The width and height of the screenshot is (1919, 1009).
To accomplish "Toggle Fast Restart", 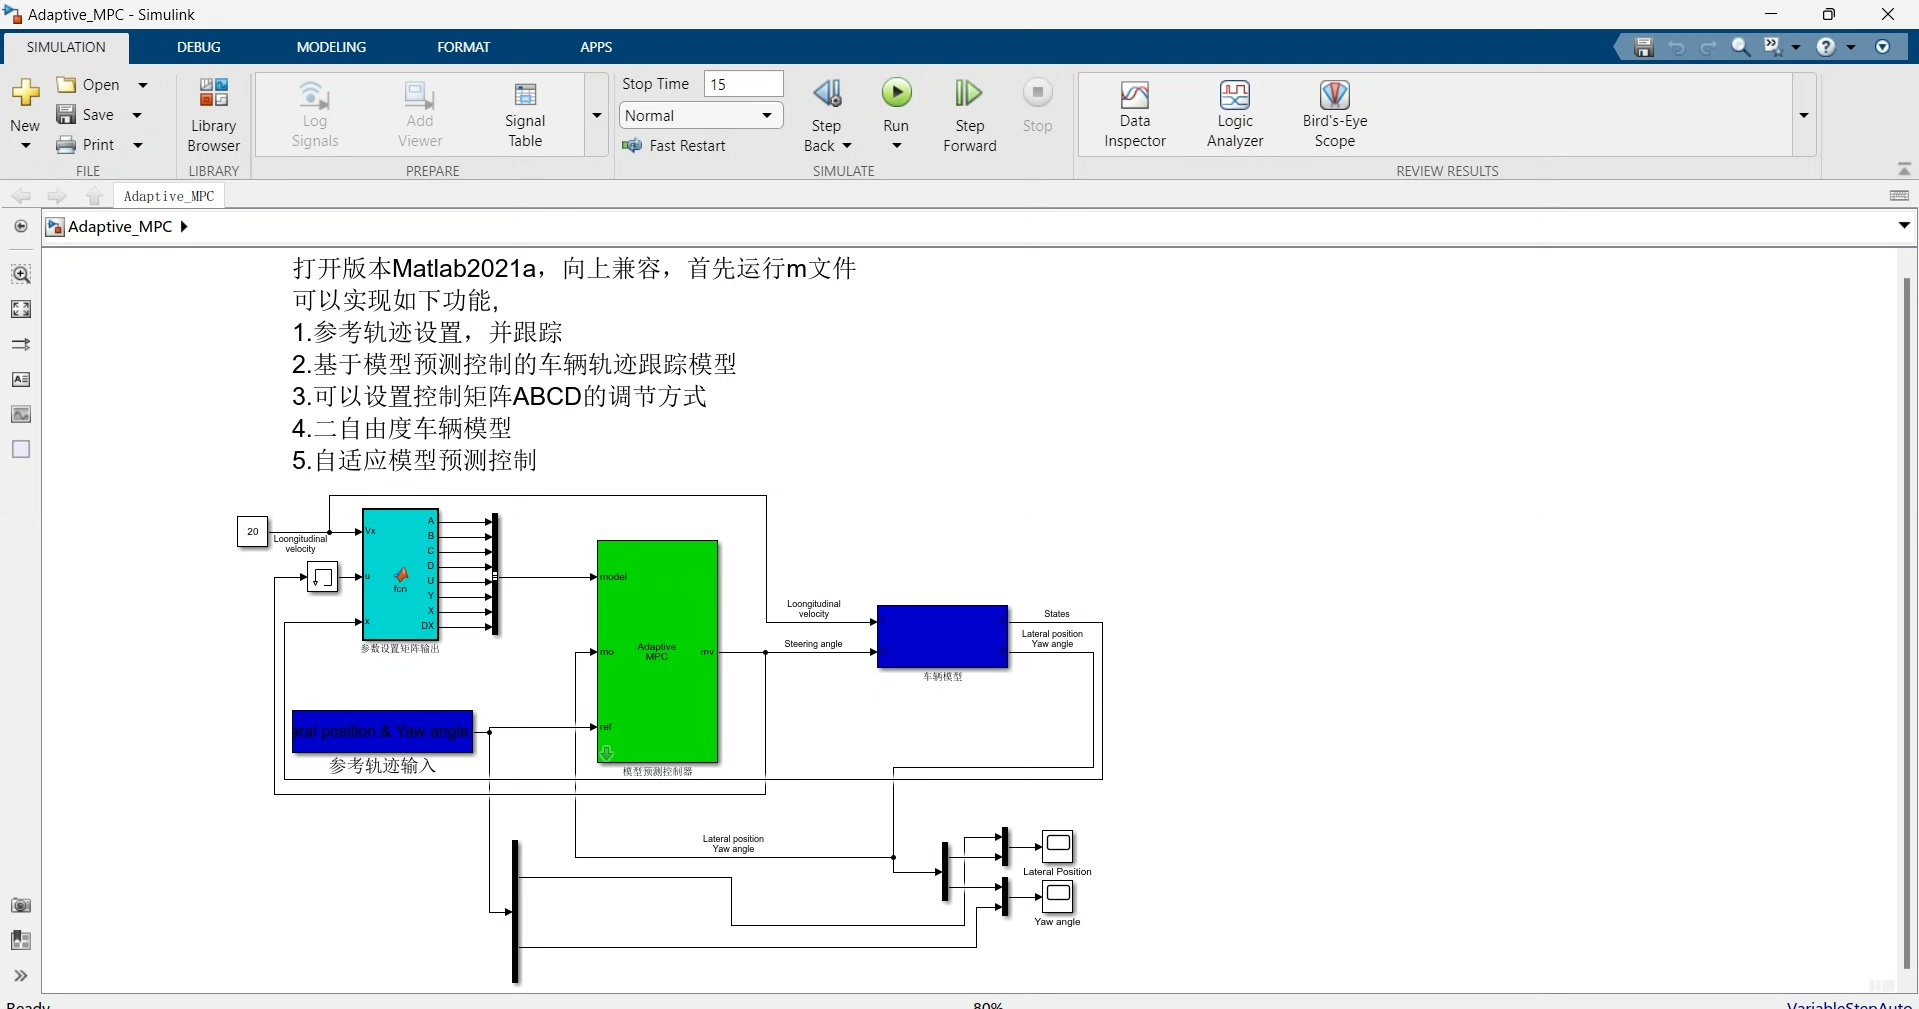I will [x=674, y=146].
